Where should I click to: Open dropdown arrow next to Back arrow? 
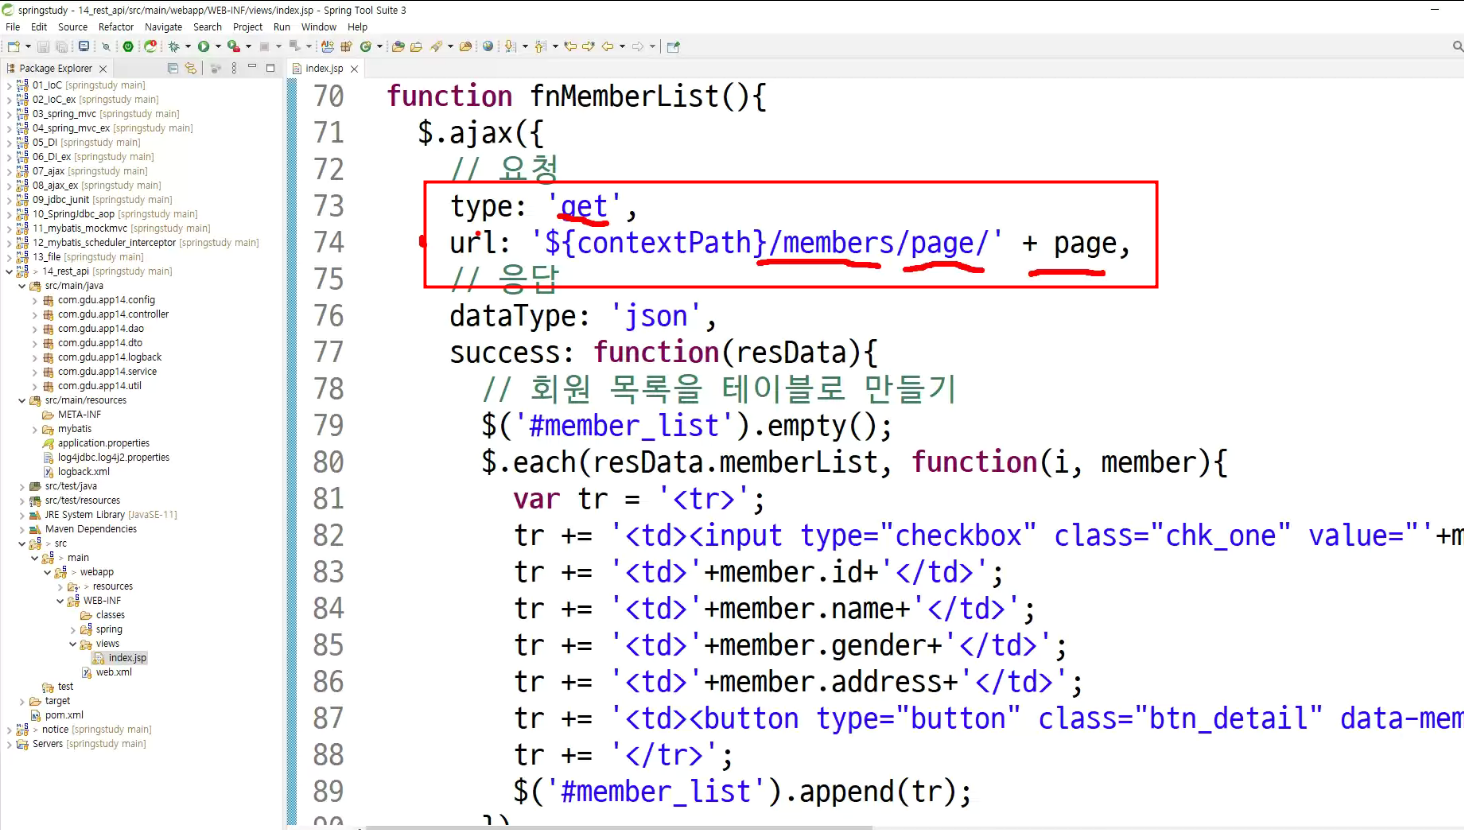(x=622, y=46)
